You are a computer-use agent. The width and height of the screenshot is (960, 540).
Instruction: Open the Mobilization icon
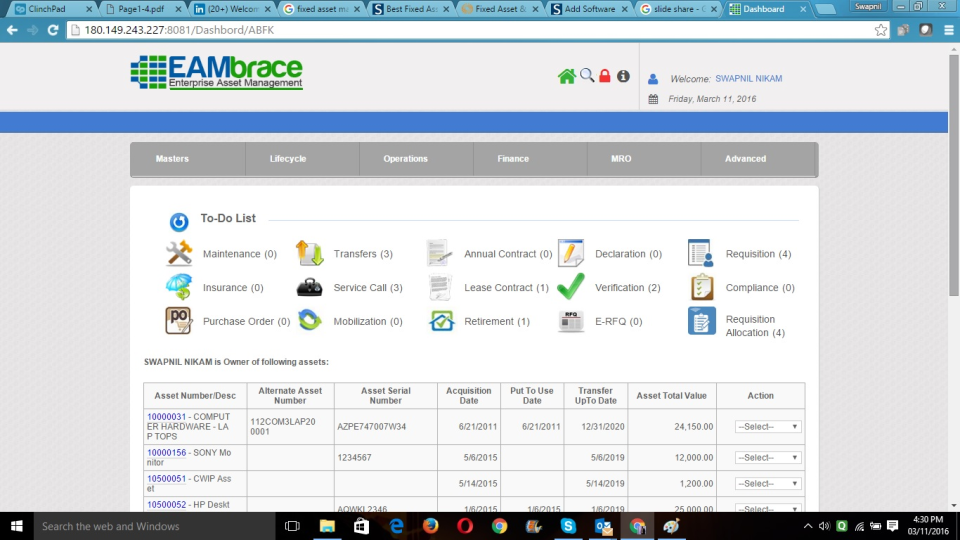tap(310, 320)
